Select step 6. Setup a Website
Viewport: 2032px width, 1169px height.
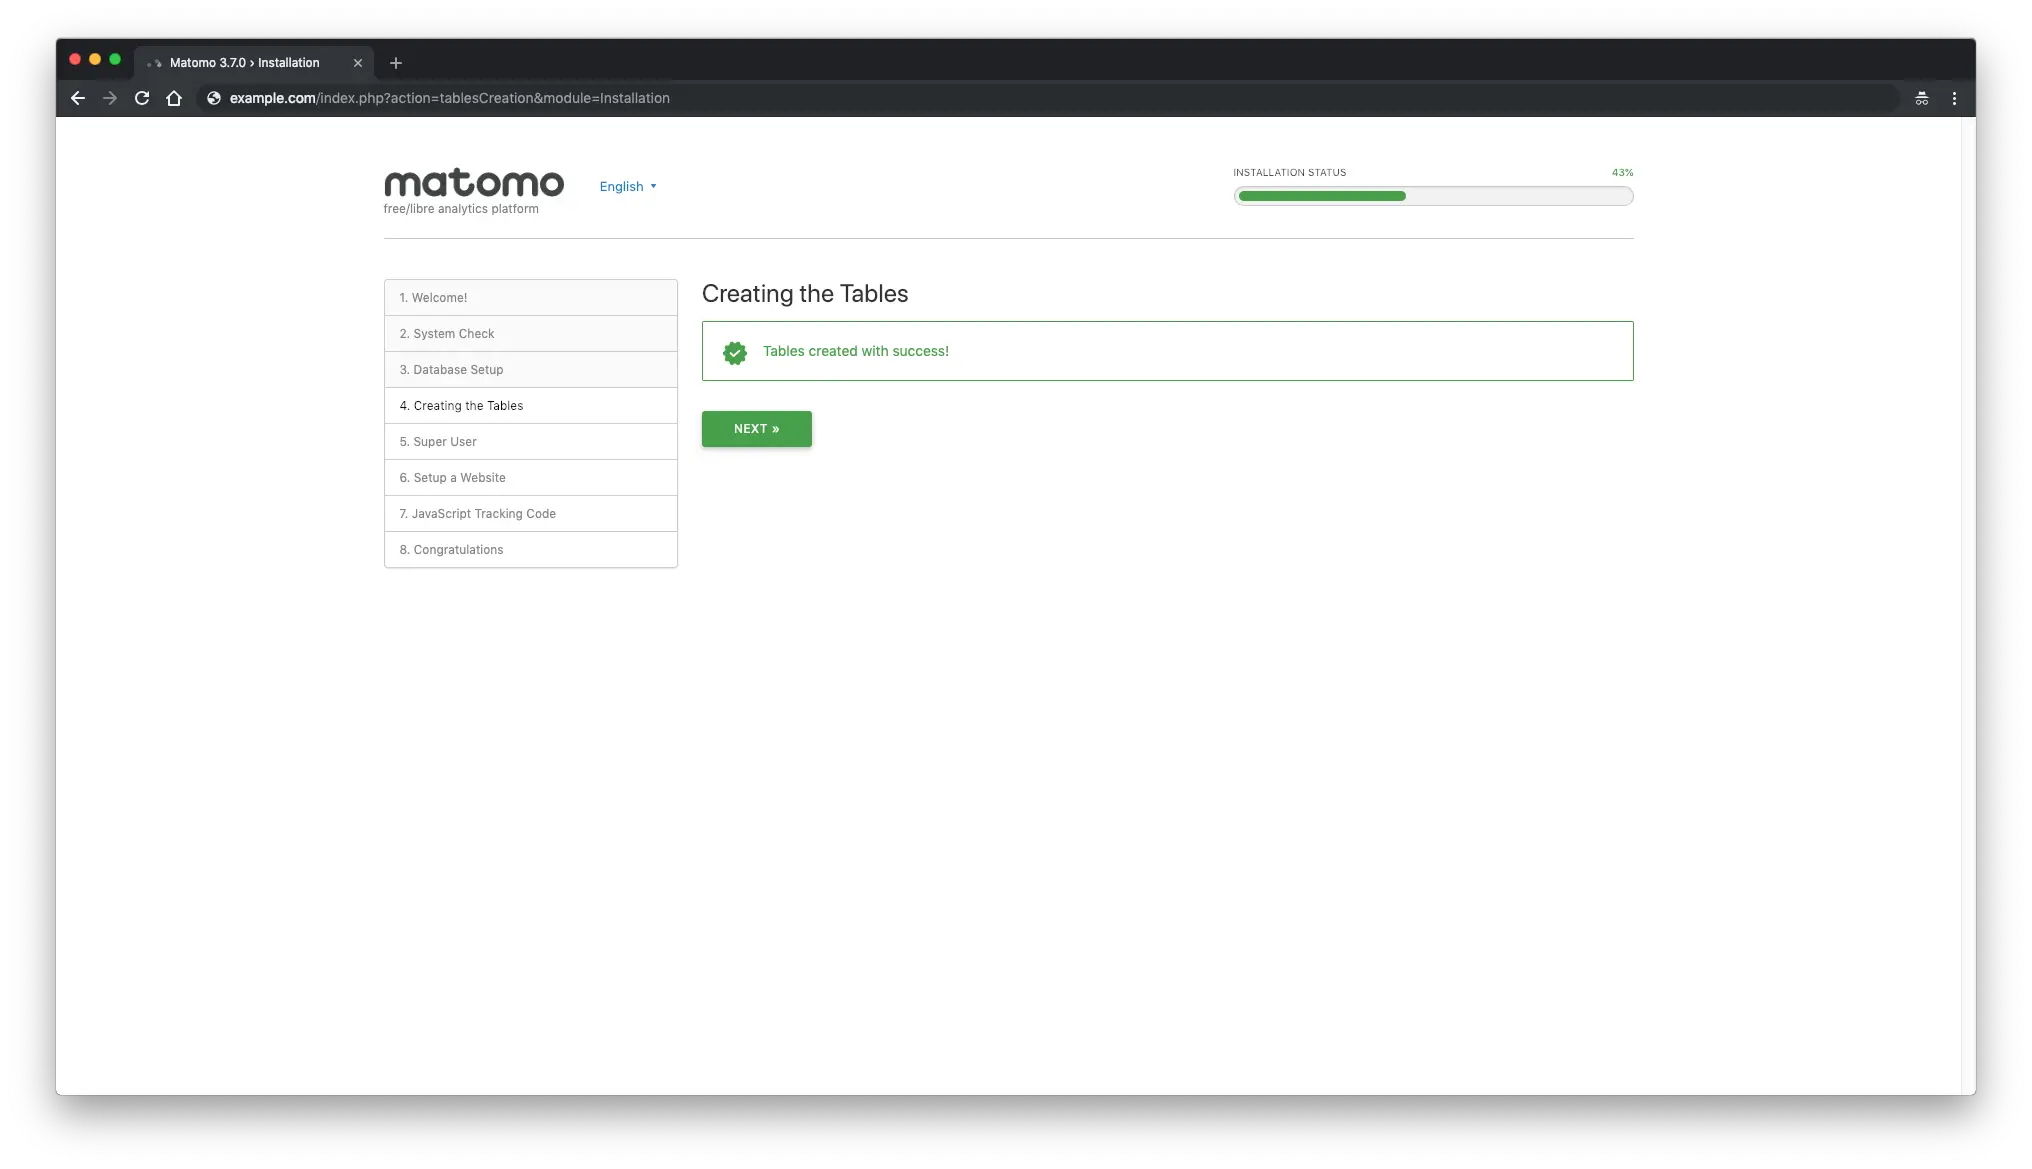tap(531, 478)
